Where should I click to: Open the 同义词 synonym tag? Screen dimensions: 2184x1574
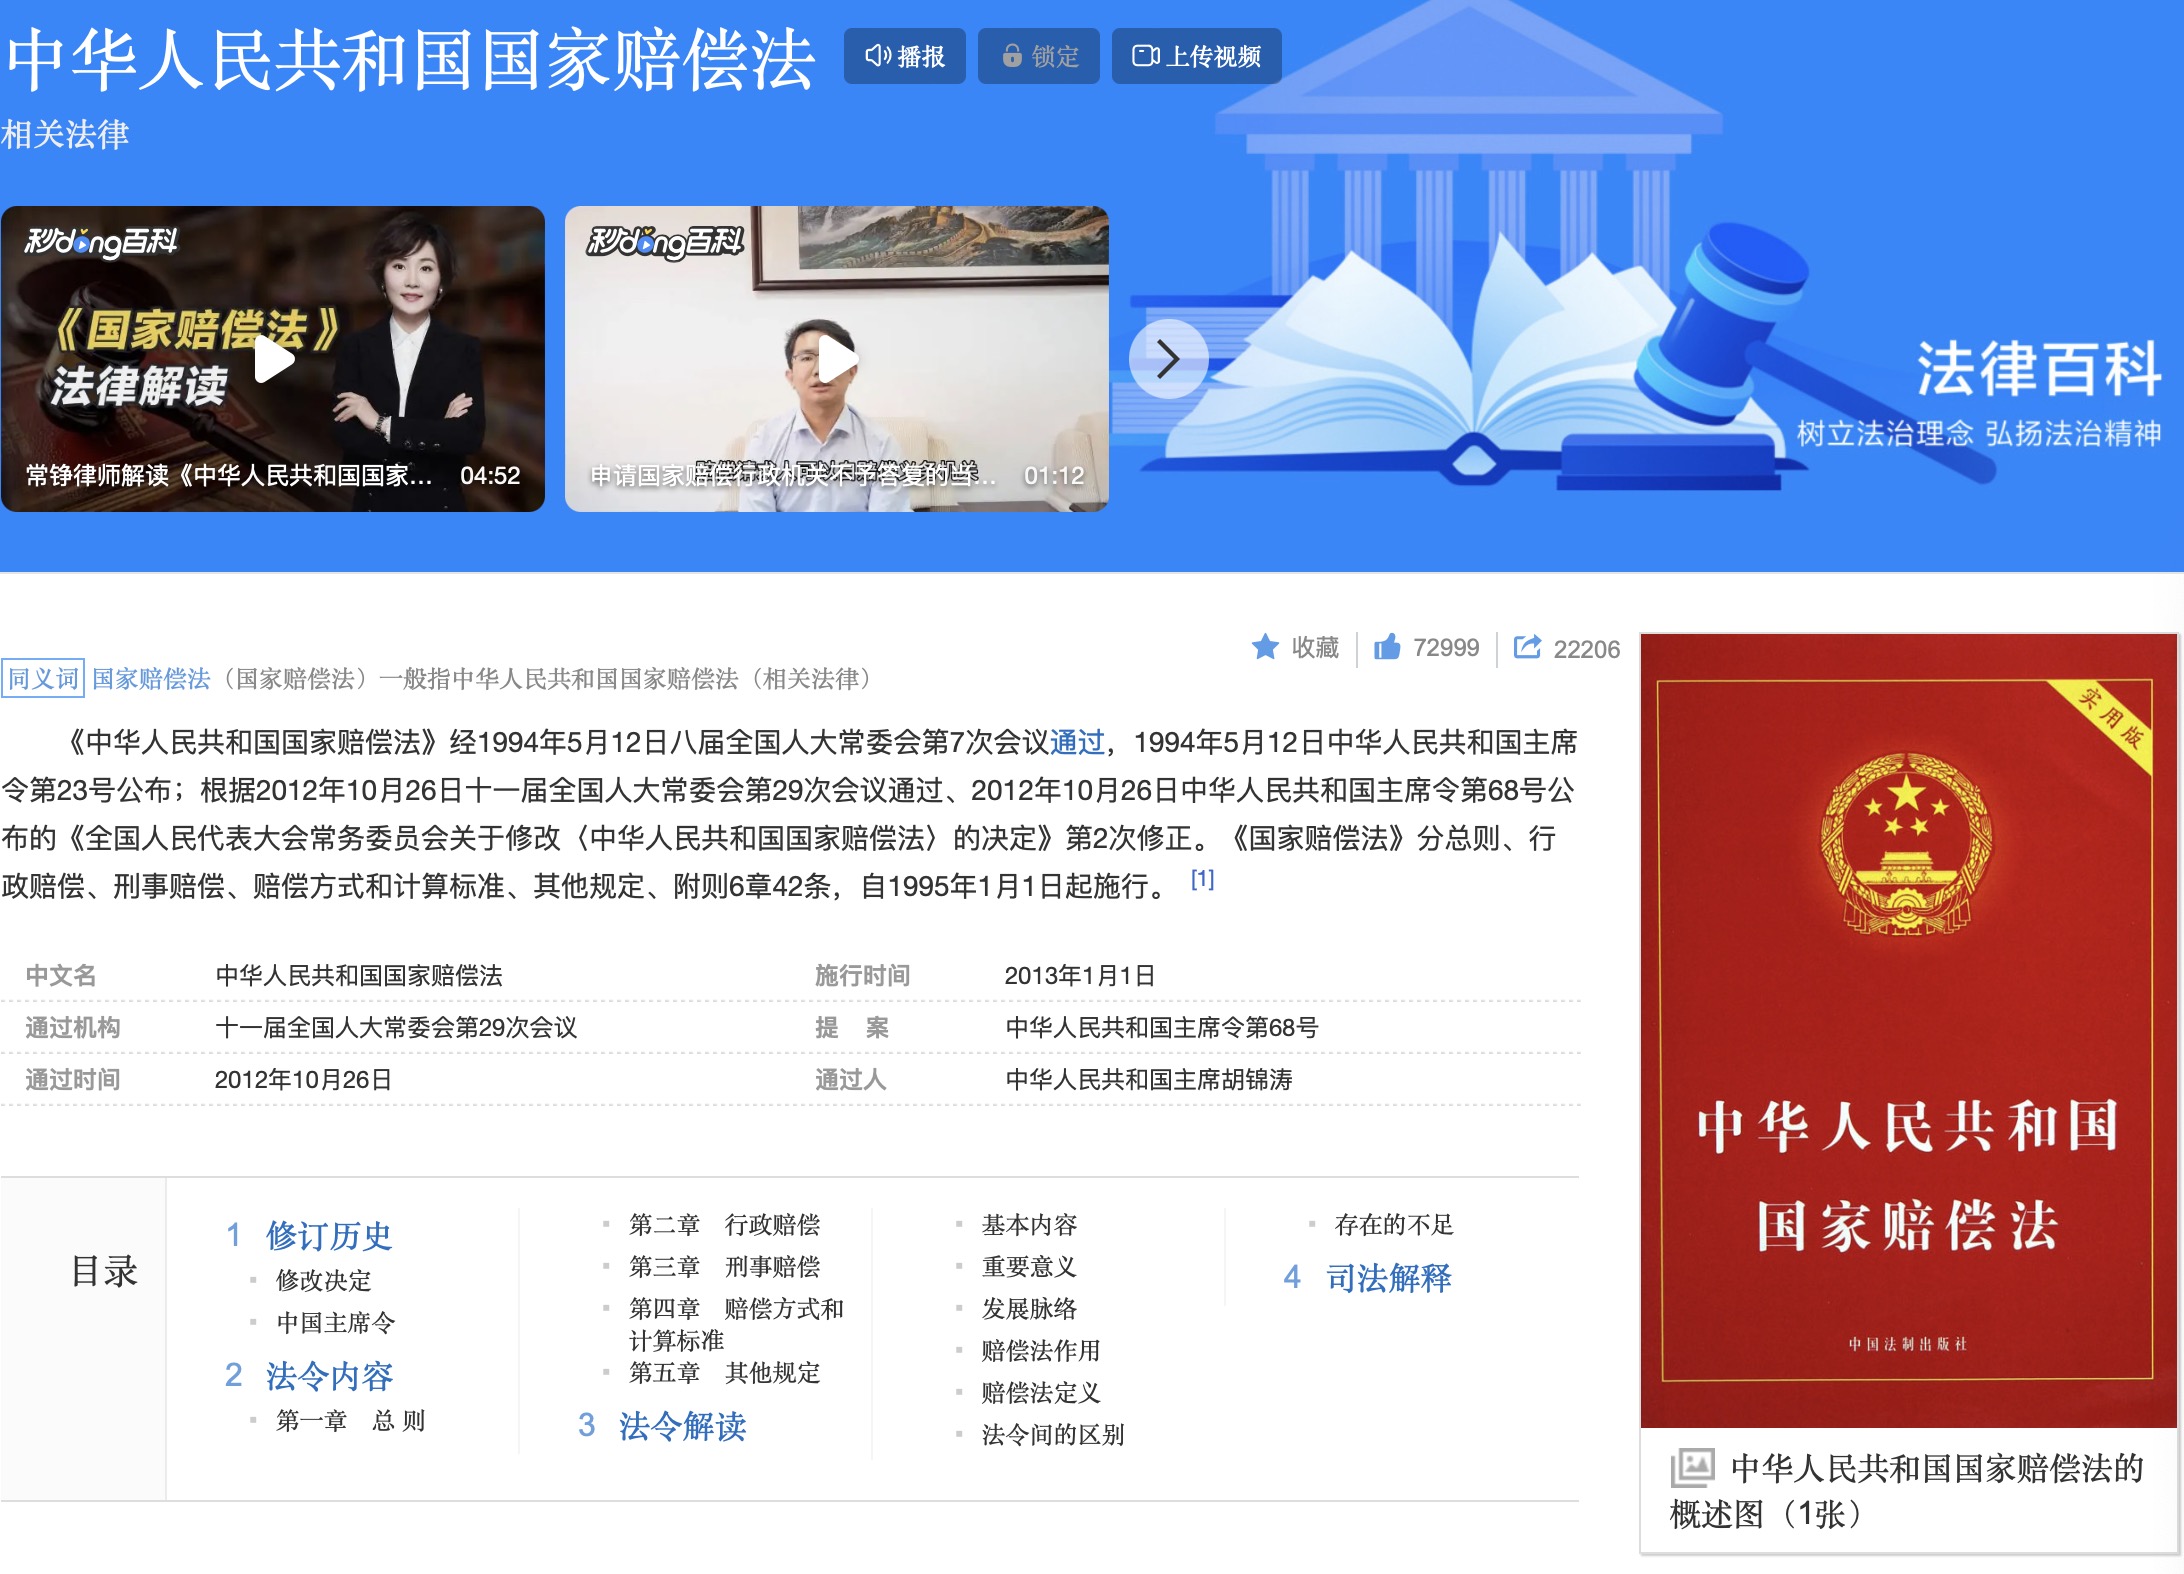click(43, 679)
